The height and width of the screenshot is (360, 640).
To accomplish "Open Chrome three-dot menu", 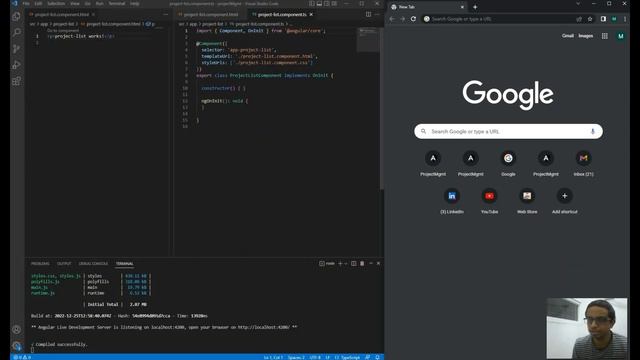I will click(x=625, y=19).
